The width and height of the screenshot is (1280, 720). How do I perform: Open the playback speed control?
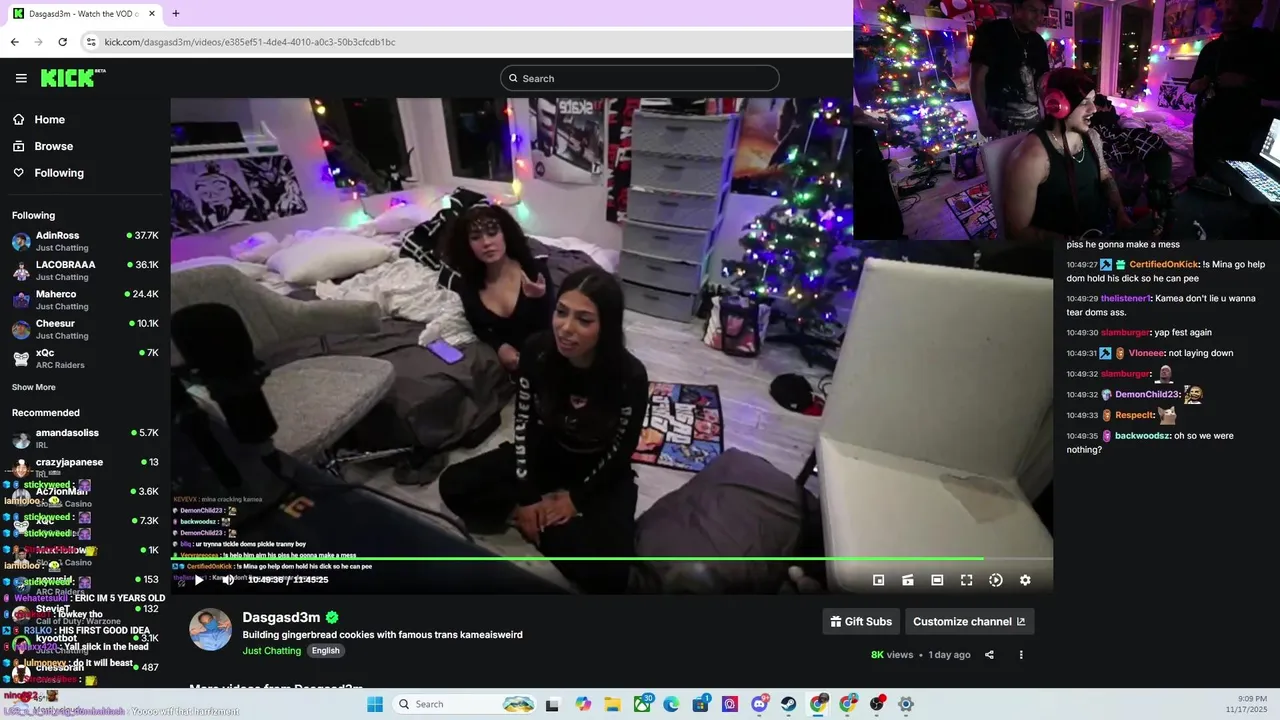tap(995, 580)
